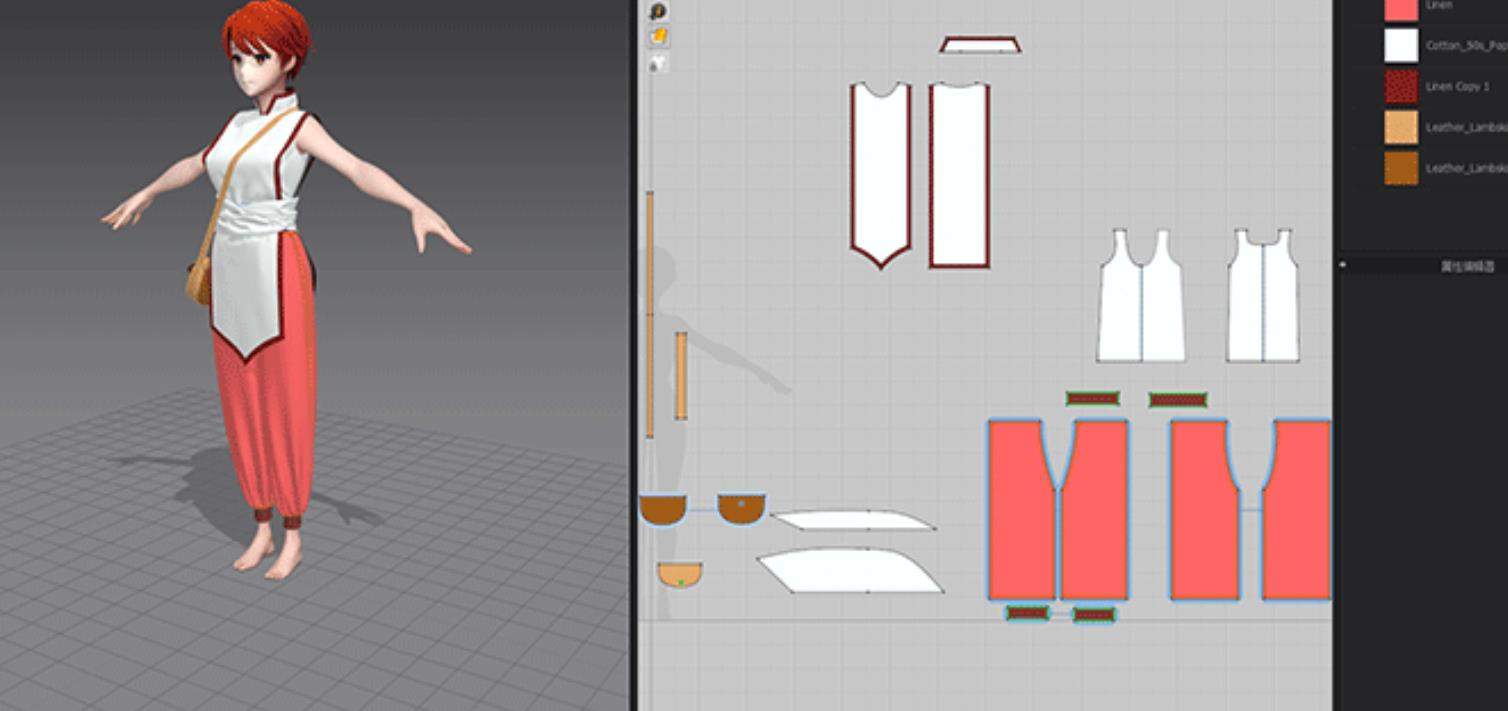1508x711 pixels.
Task: Pick the dark red Linen Copy 1 swatch
Action: tap(1401, 87)
